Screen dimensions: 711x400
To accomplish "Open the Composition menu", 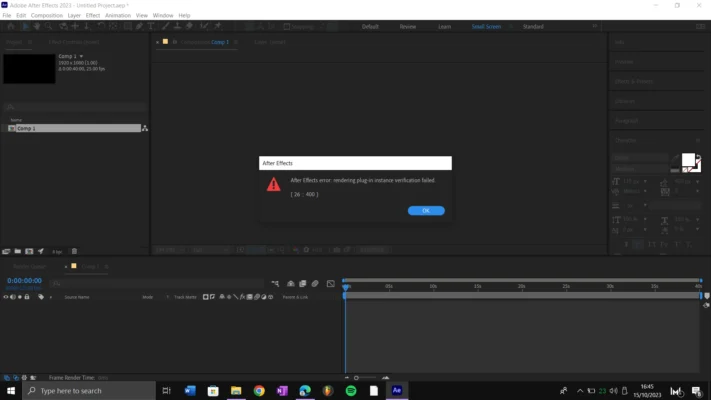I will (47, 15).
